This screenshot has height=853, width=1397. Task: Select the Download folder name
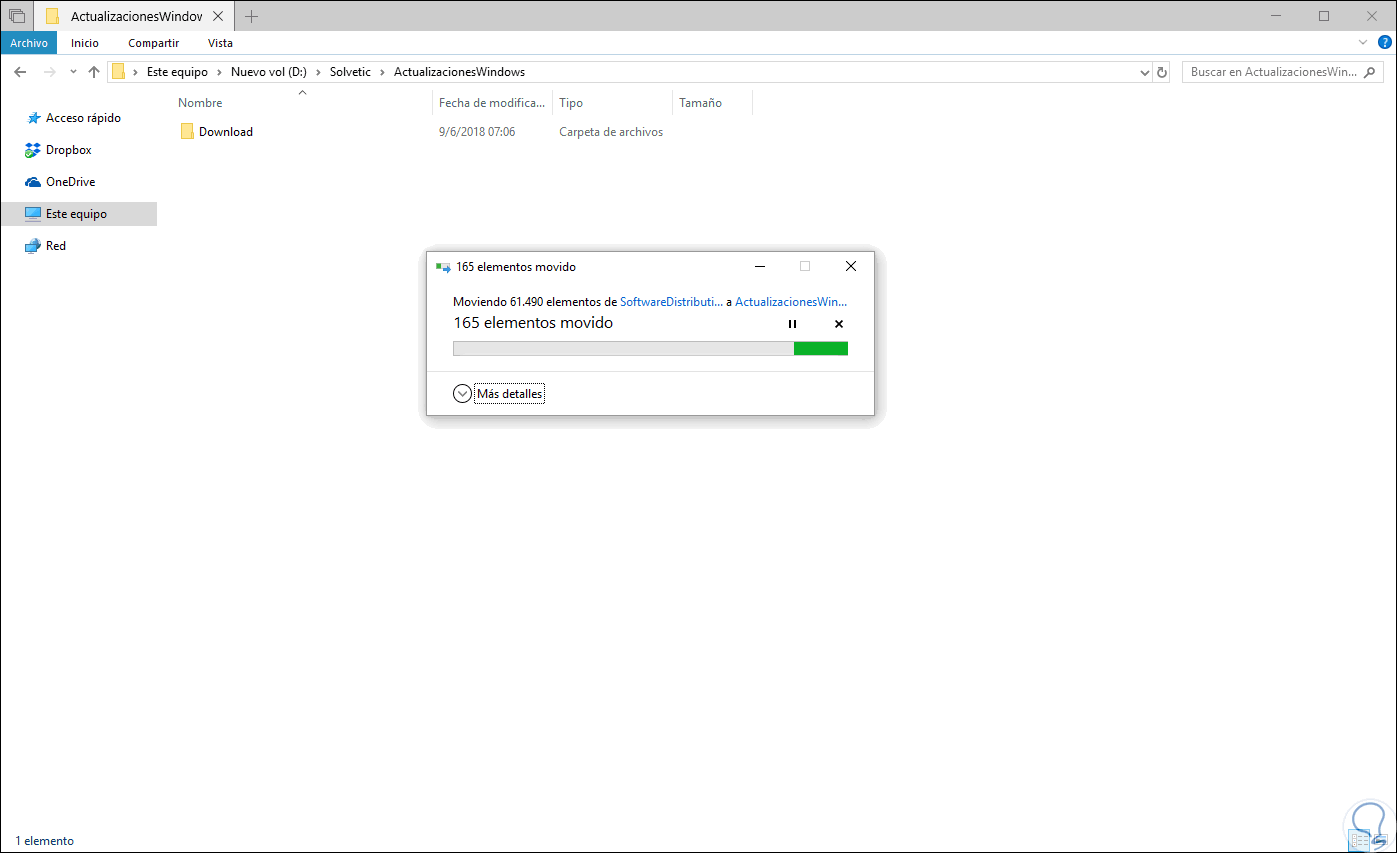click(x=226, y=132)
